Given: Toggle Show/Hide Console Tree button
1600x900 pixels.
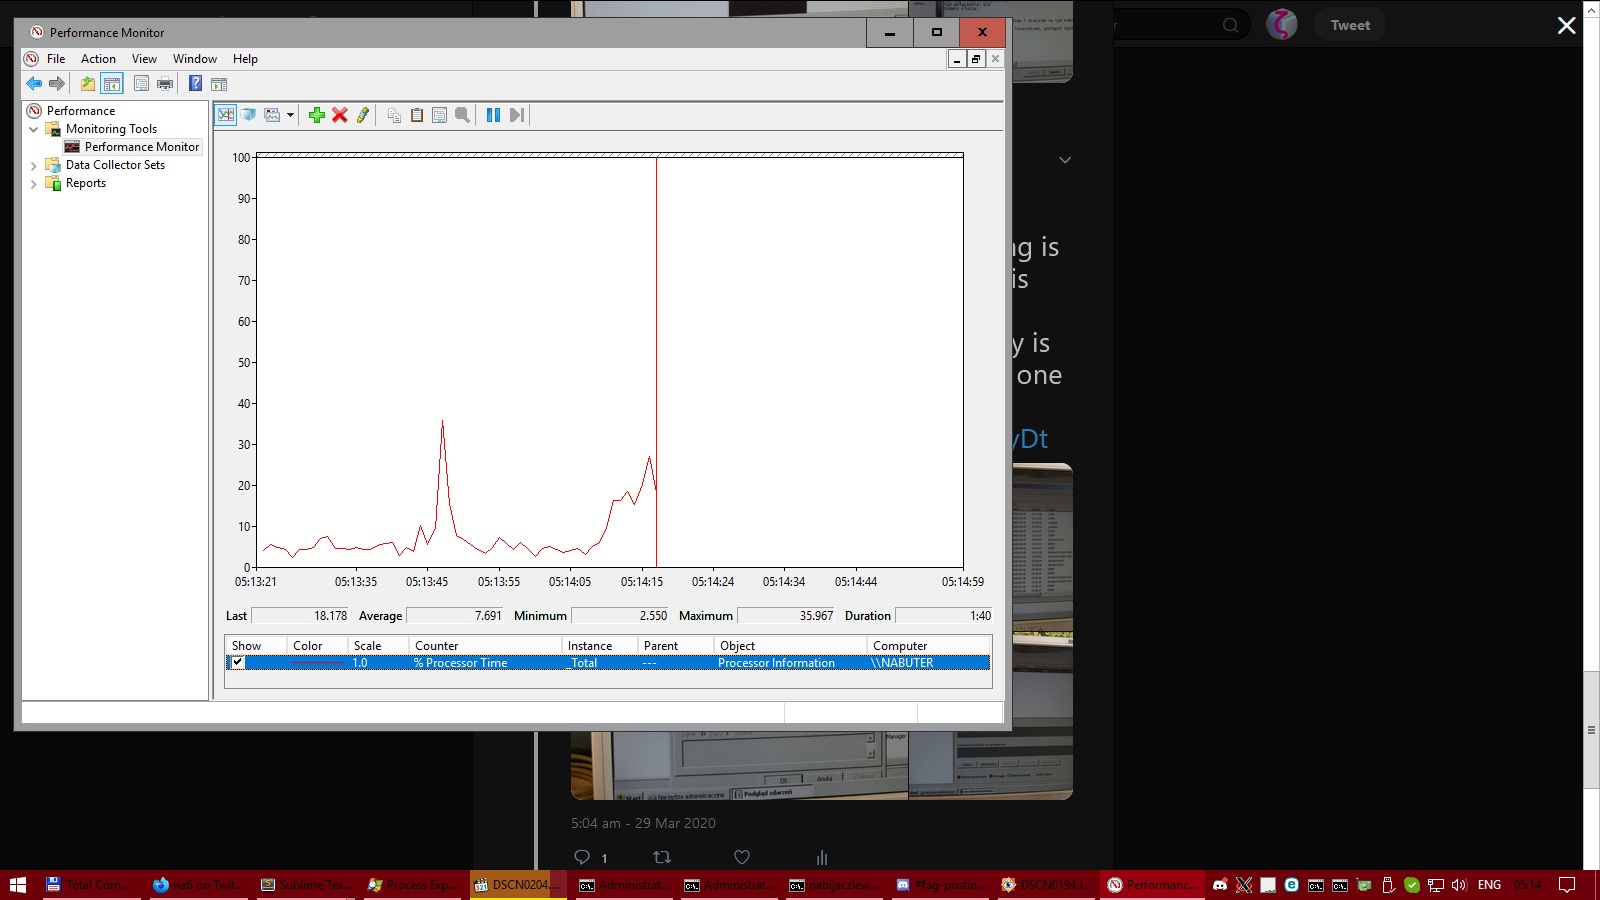Looking at the screenshot, I should (x=112, y=84).
